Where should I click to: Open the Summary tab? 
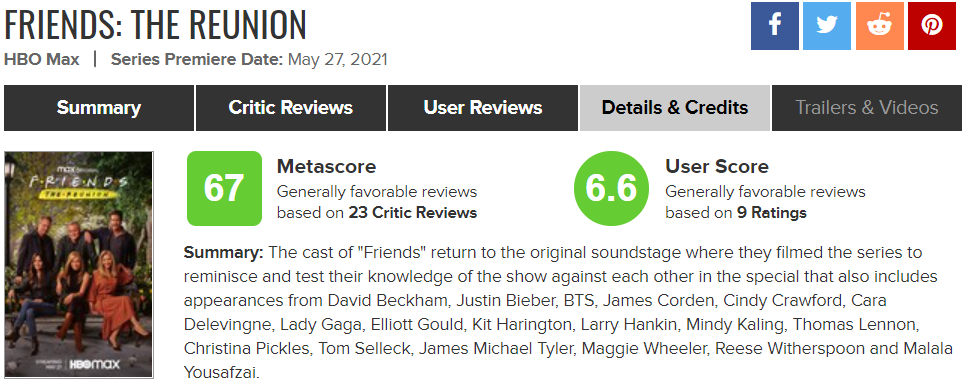point(99,108)
